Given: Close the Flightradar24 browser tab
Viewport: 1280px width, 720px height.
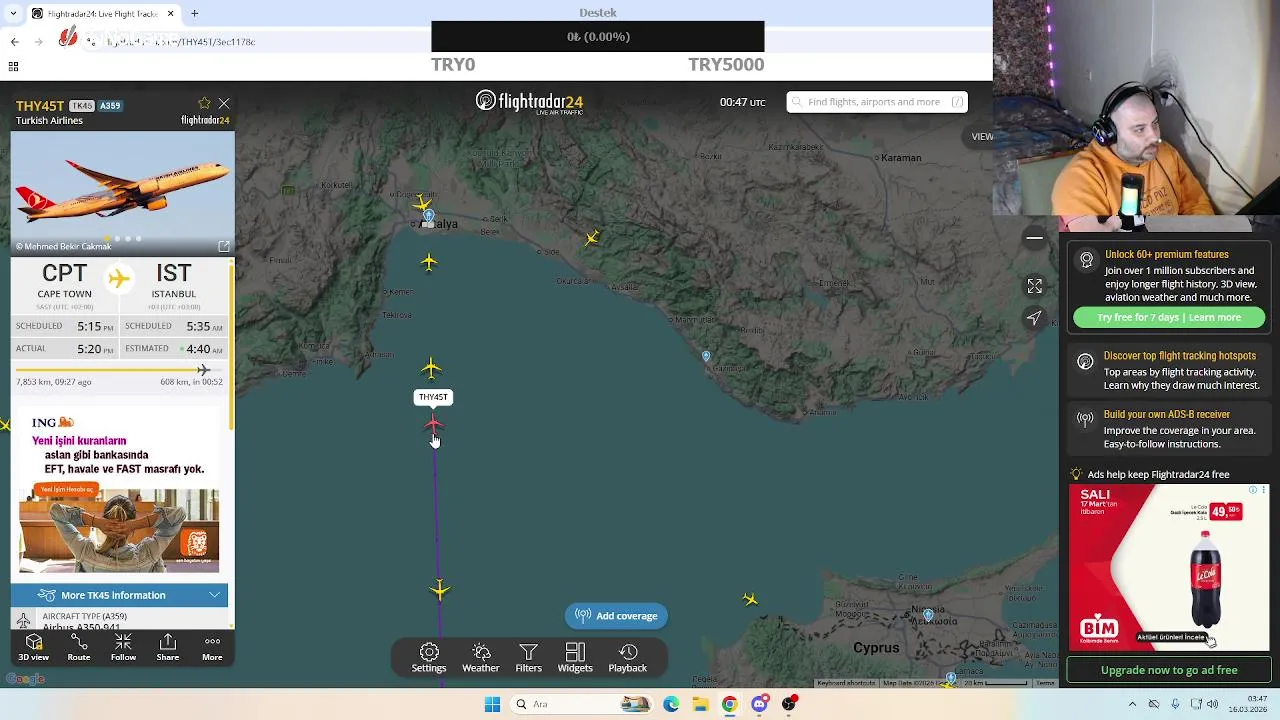Looking at the screenshot, I should point(170,13).
